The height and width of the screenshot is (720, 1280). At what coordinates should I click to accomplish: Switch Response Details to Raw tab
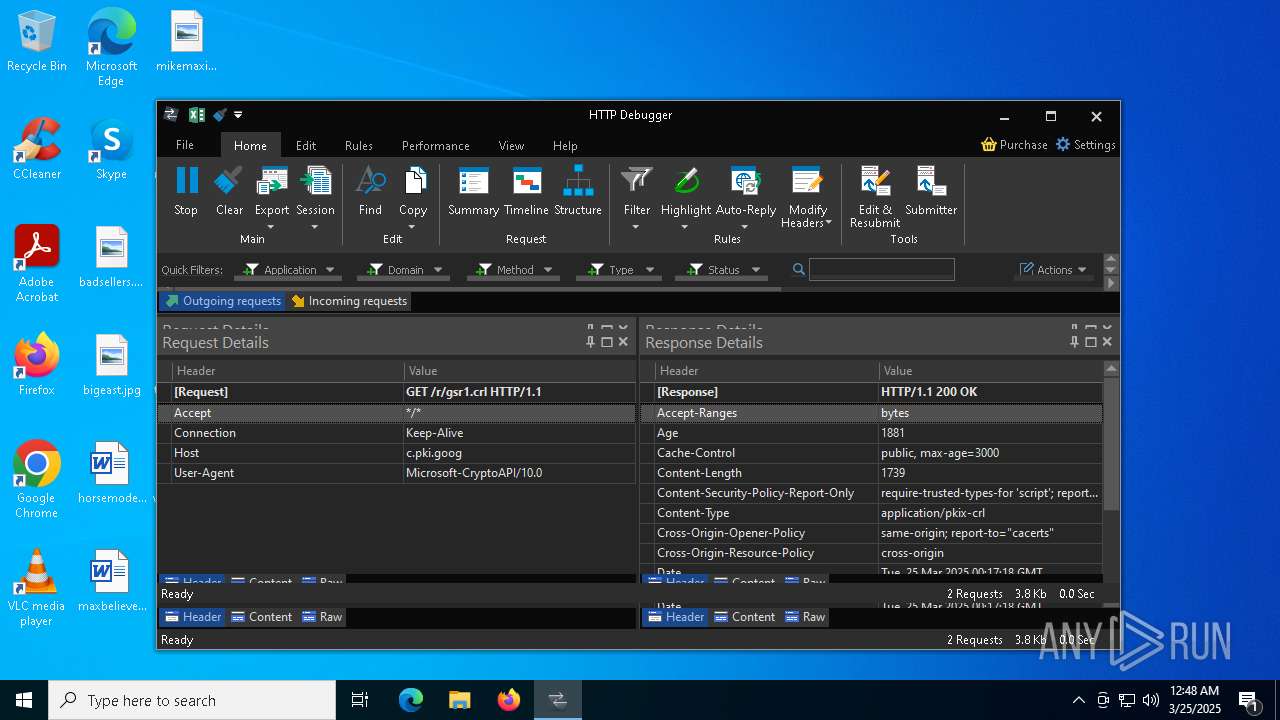click(805, 617)
